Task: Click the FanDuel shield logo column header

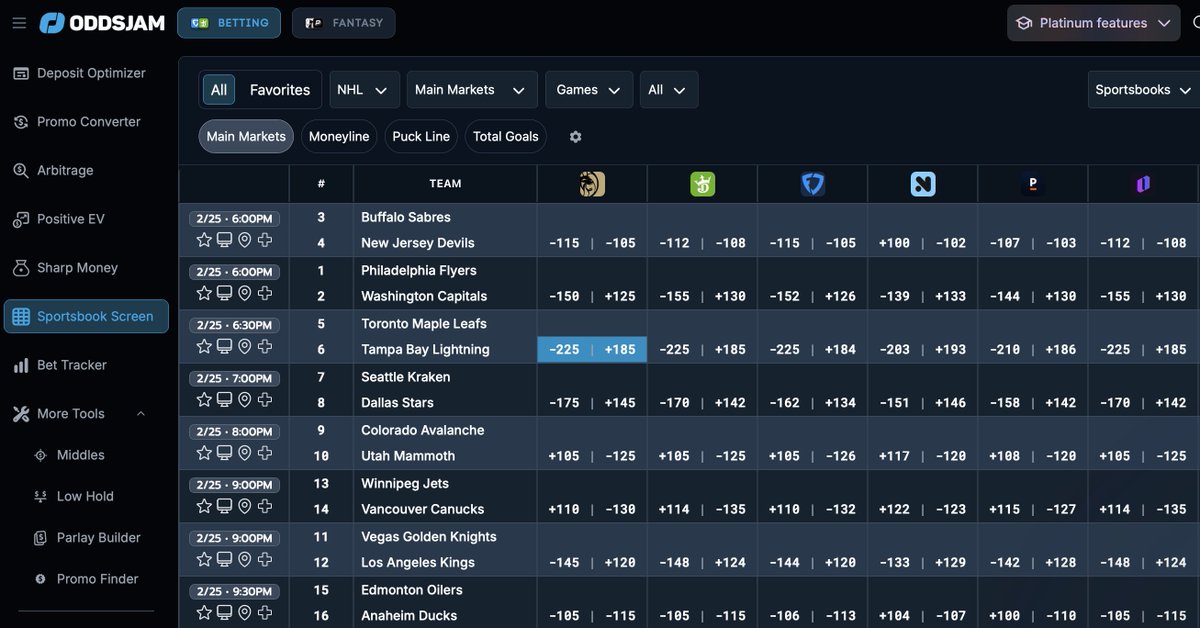Action: [812, 184]
